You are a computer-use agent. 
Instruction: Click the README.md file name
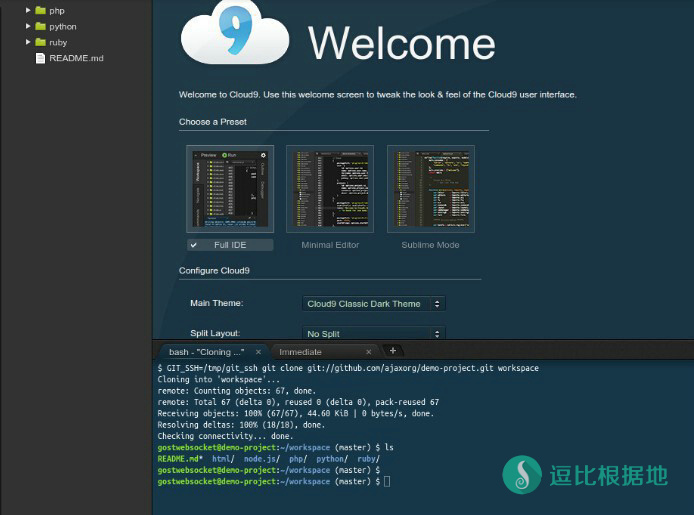tap(76, 58)
